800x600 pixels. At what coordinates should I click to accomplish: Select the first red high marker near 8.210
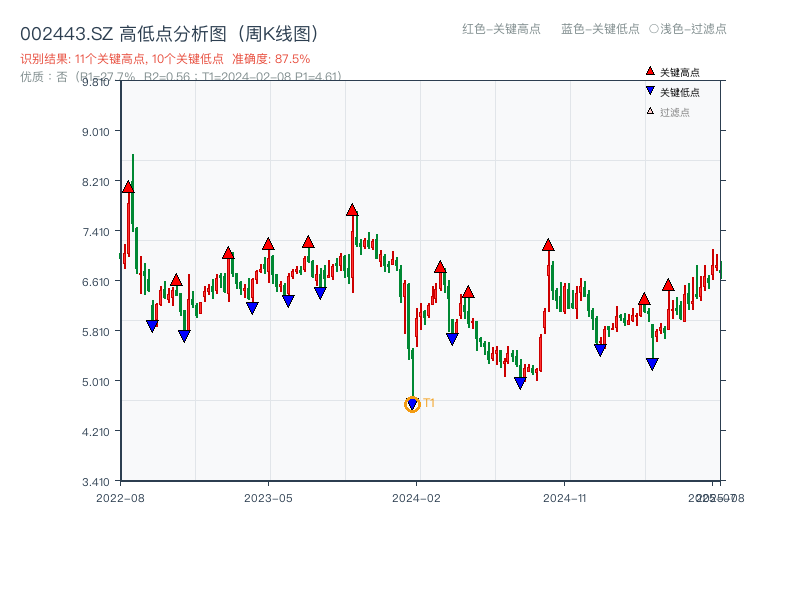(x=128, y=187)
